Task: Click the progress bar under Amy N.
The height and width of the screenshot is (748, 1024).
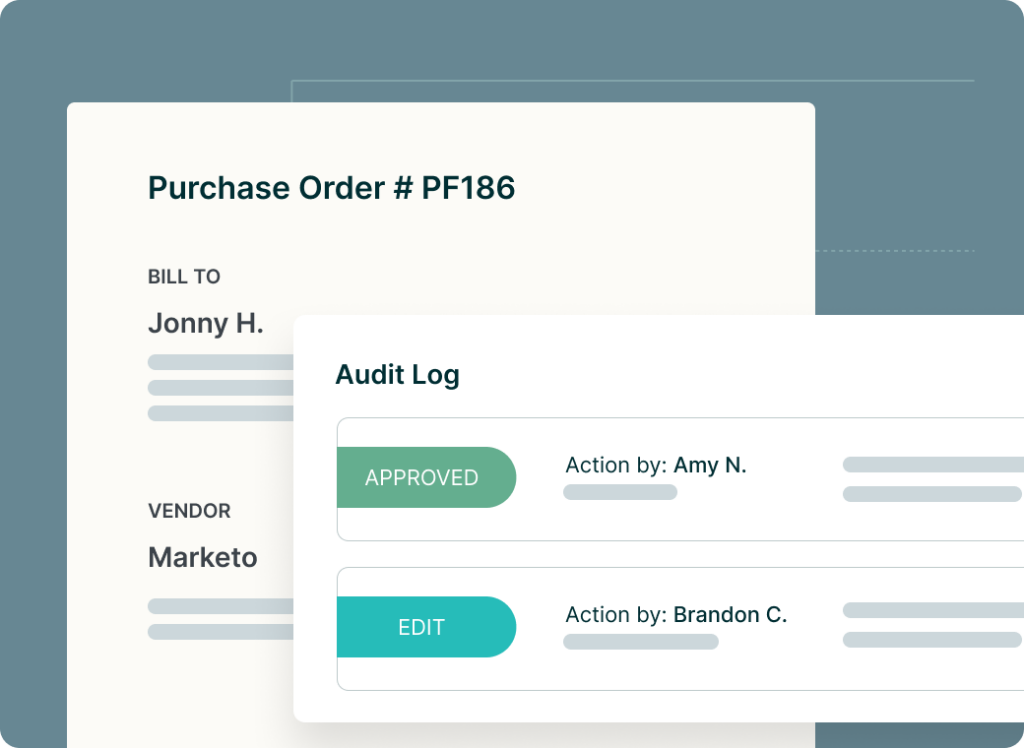Action: (x=620, y=491)
